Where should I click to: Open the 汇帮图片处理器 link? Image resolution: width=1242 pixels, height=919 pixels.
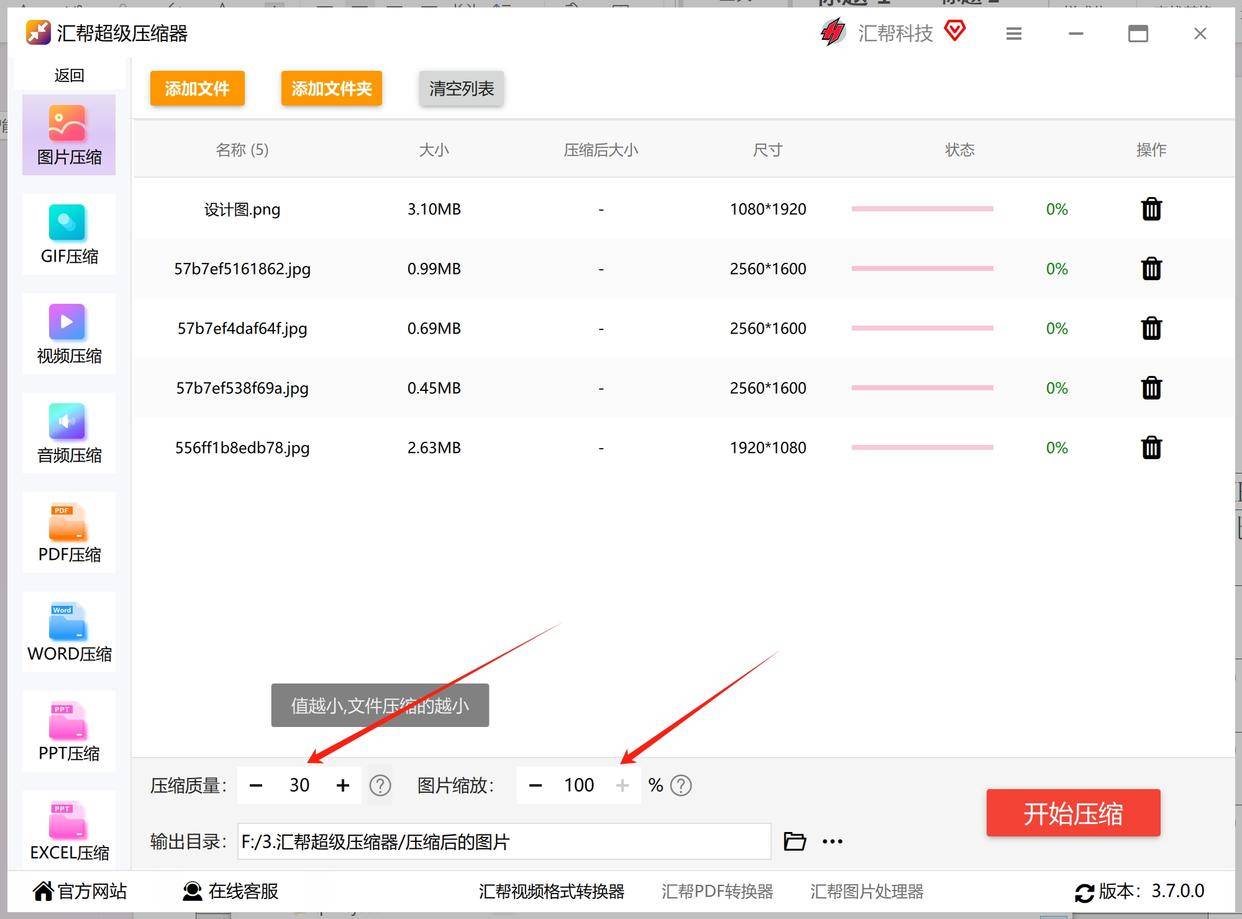coord(866,891)
